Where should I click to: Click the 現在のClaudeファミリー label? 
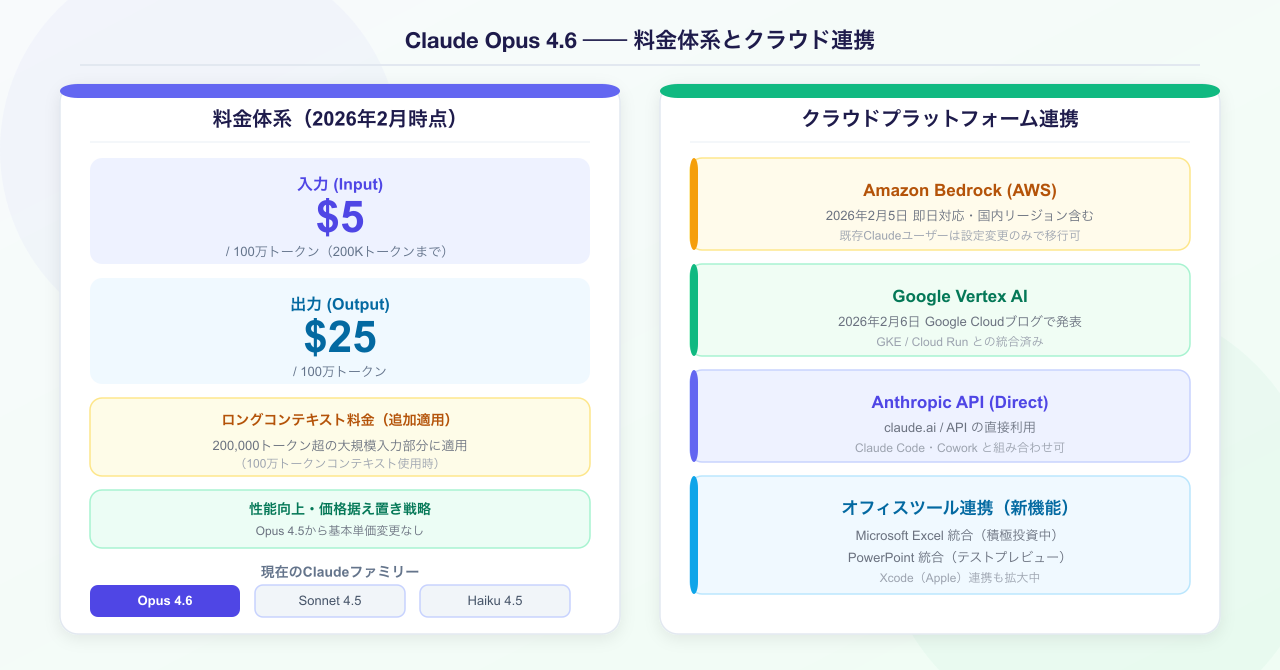340,572
